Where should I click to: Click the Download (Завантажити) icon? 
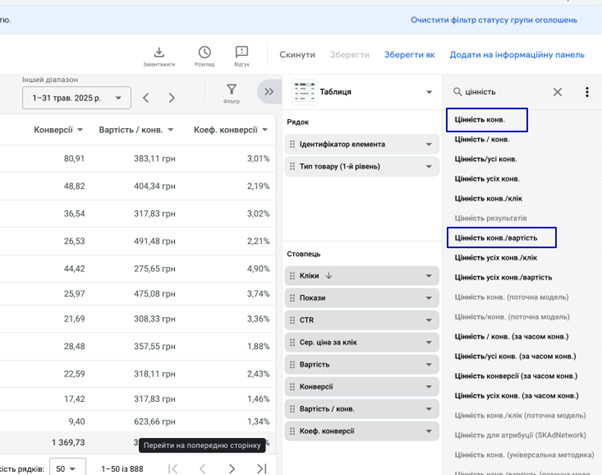158,52
